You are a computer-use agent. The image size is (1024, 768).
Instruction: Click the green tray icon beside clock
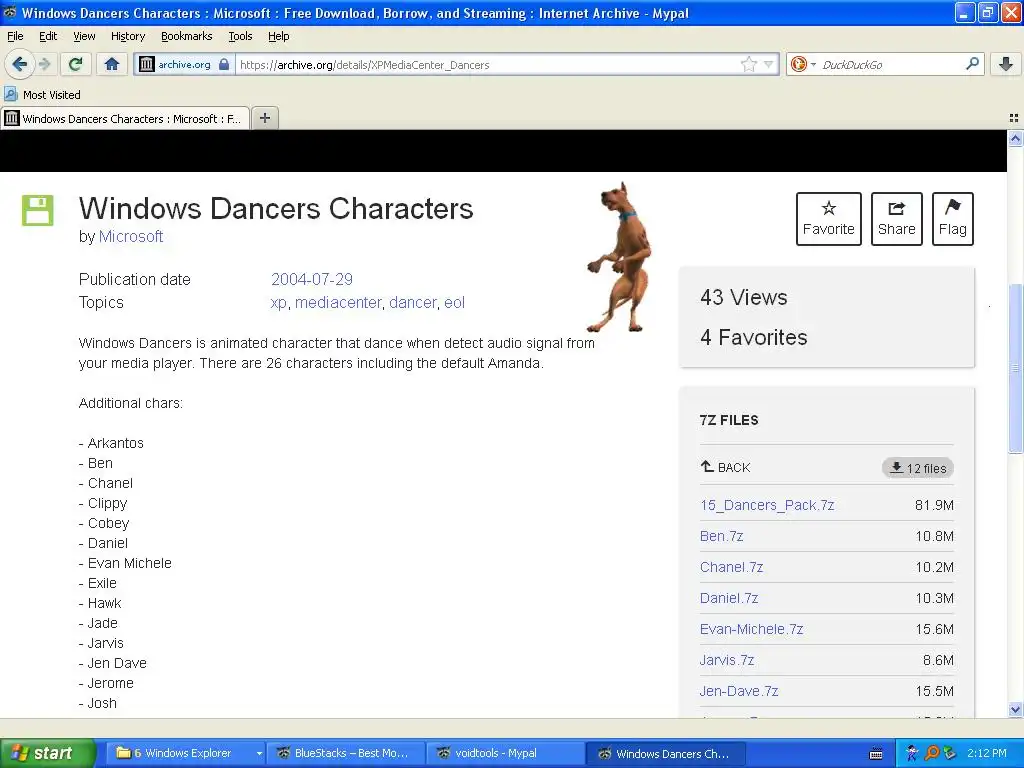coord(950,754)
